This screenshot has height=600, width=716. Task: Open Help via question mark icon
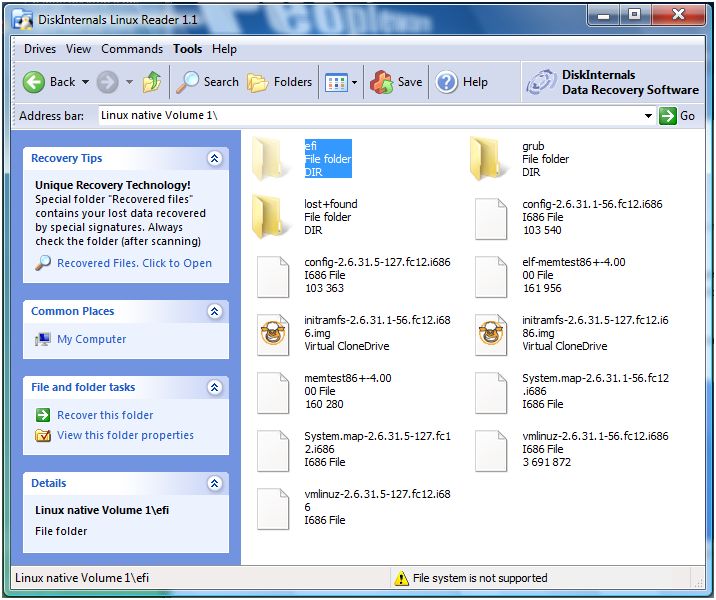click(446, 82)
